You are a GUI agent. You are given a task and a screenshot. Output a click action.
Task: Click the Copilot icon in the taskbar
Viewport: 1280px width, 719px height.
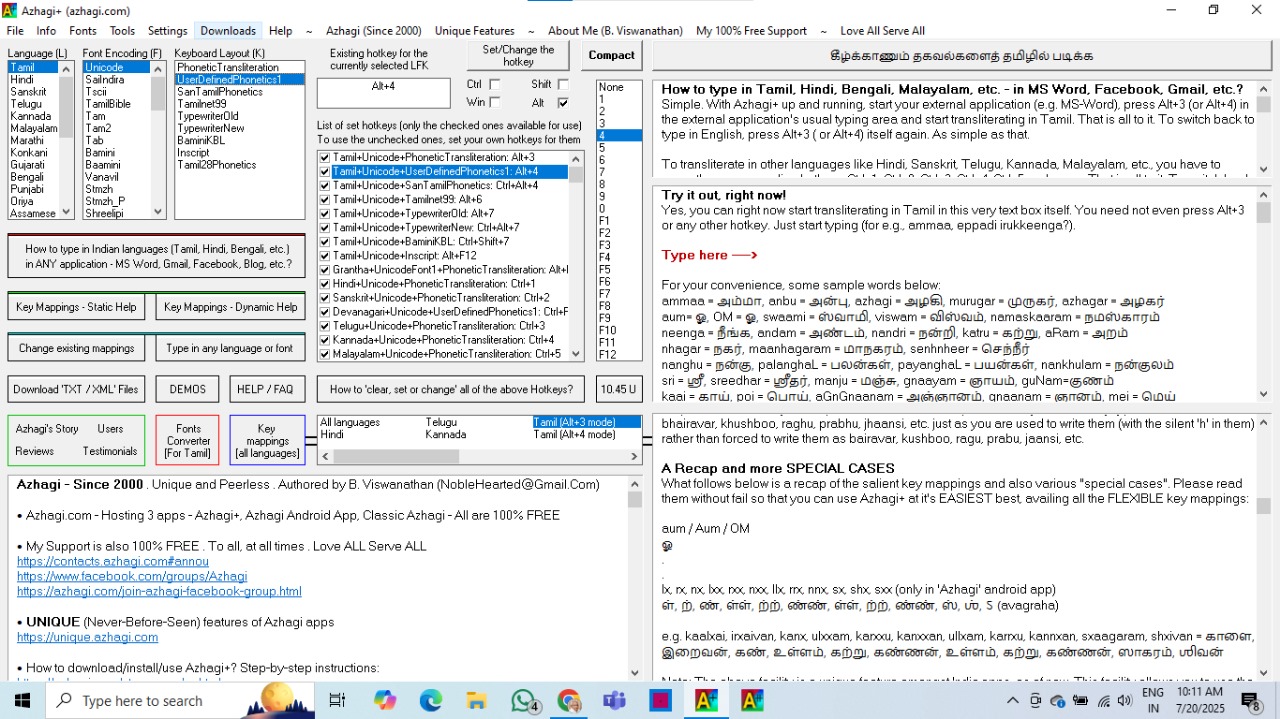pyautogui.click(x=385, y=700)
